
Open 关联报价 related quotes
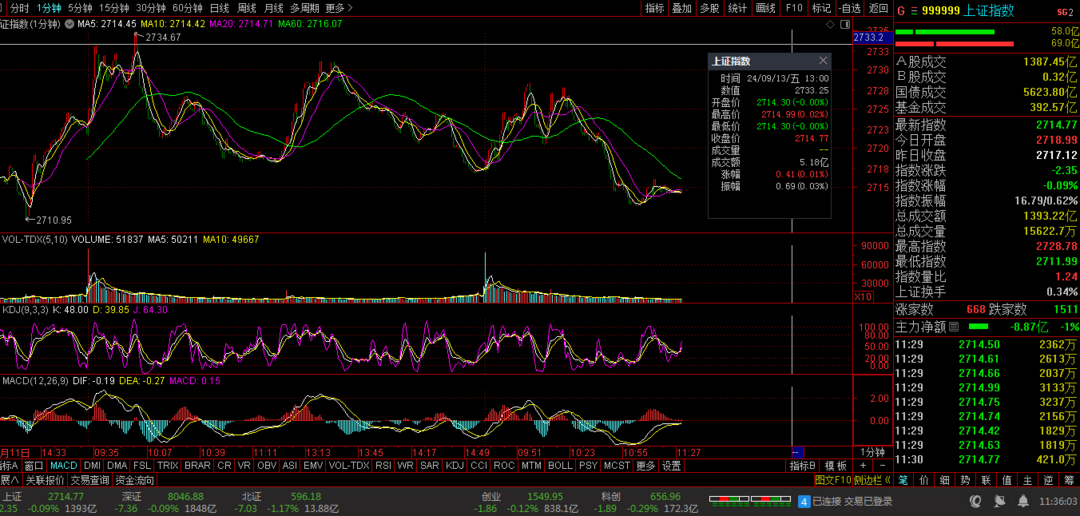click(45, 479)
